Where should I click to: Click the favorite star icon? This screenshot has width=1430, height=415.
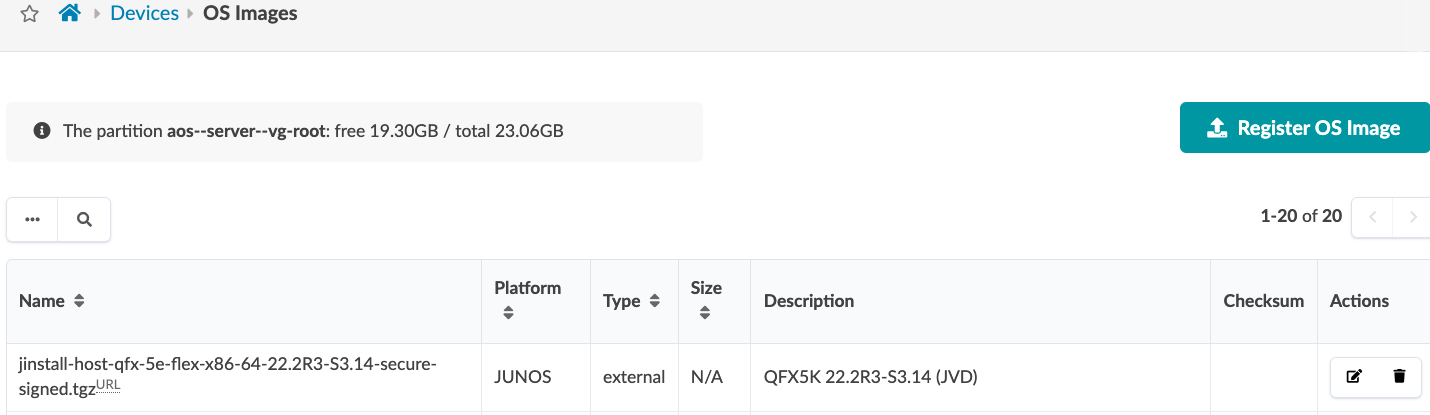click(x=30, y=15)
